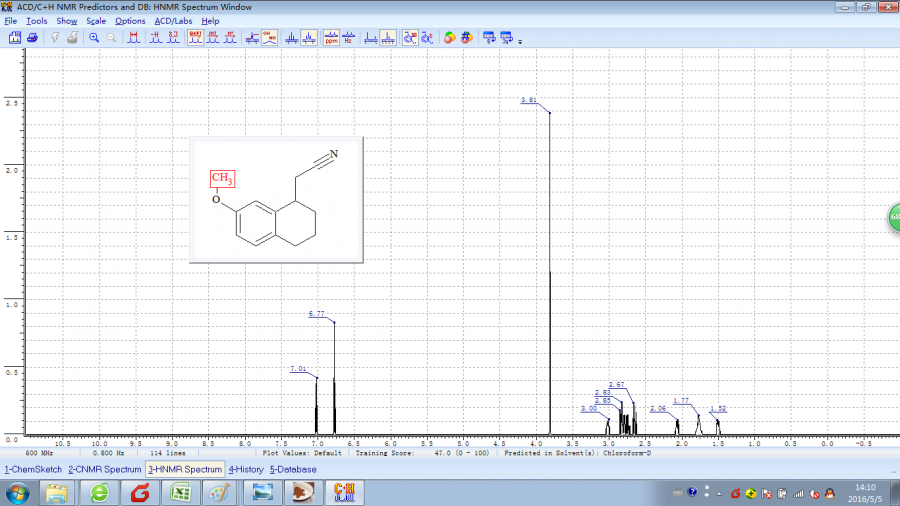Screen dimensions: 900x506
Task: Click the 6.77 peak label
Action: [x=316, y=314]
